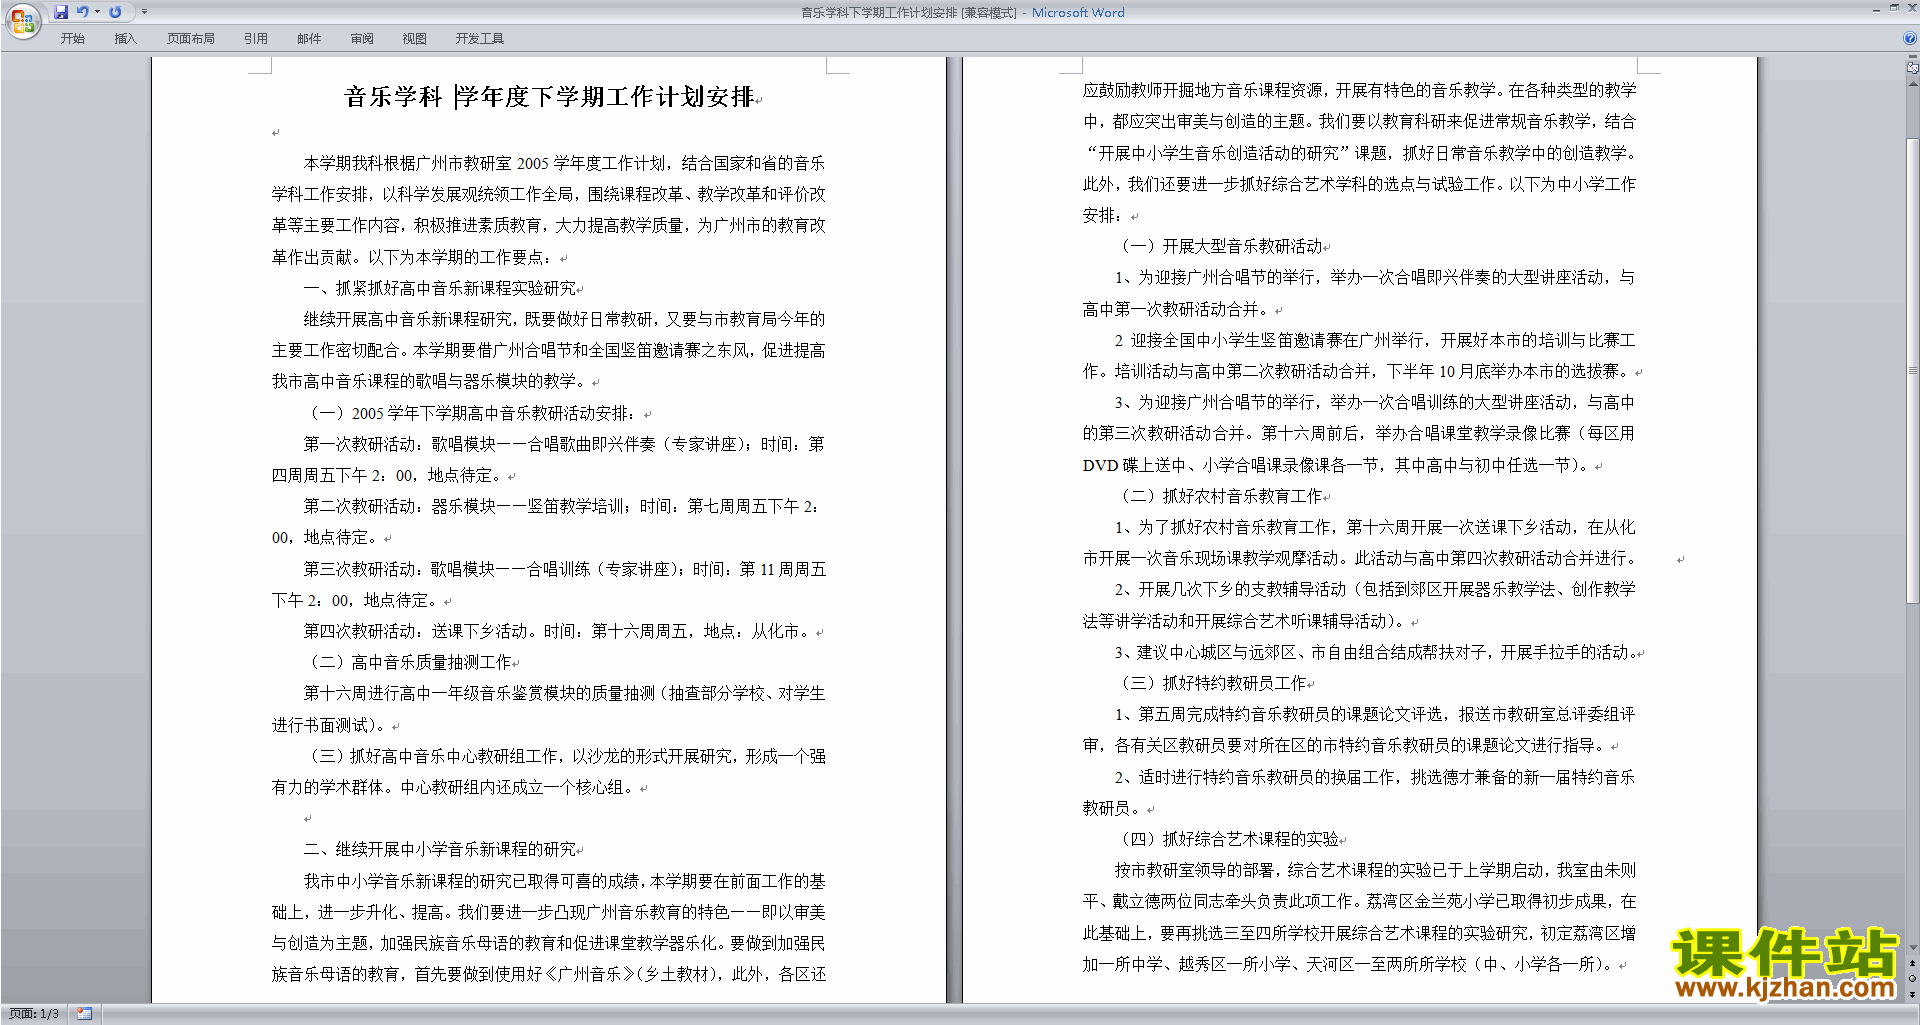
Task: Click the vertical scrollbar up arrow
Action: click(1912, 83)
